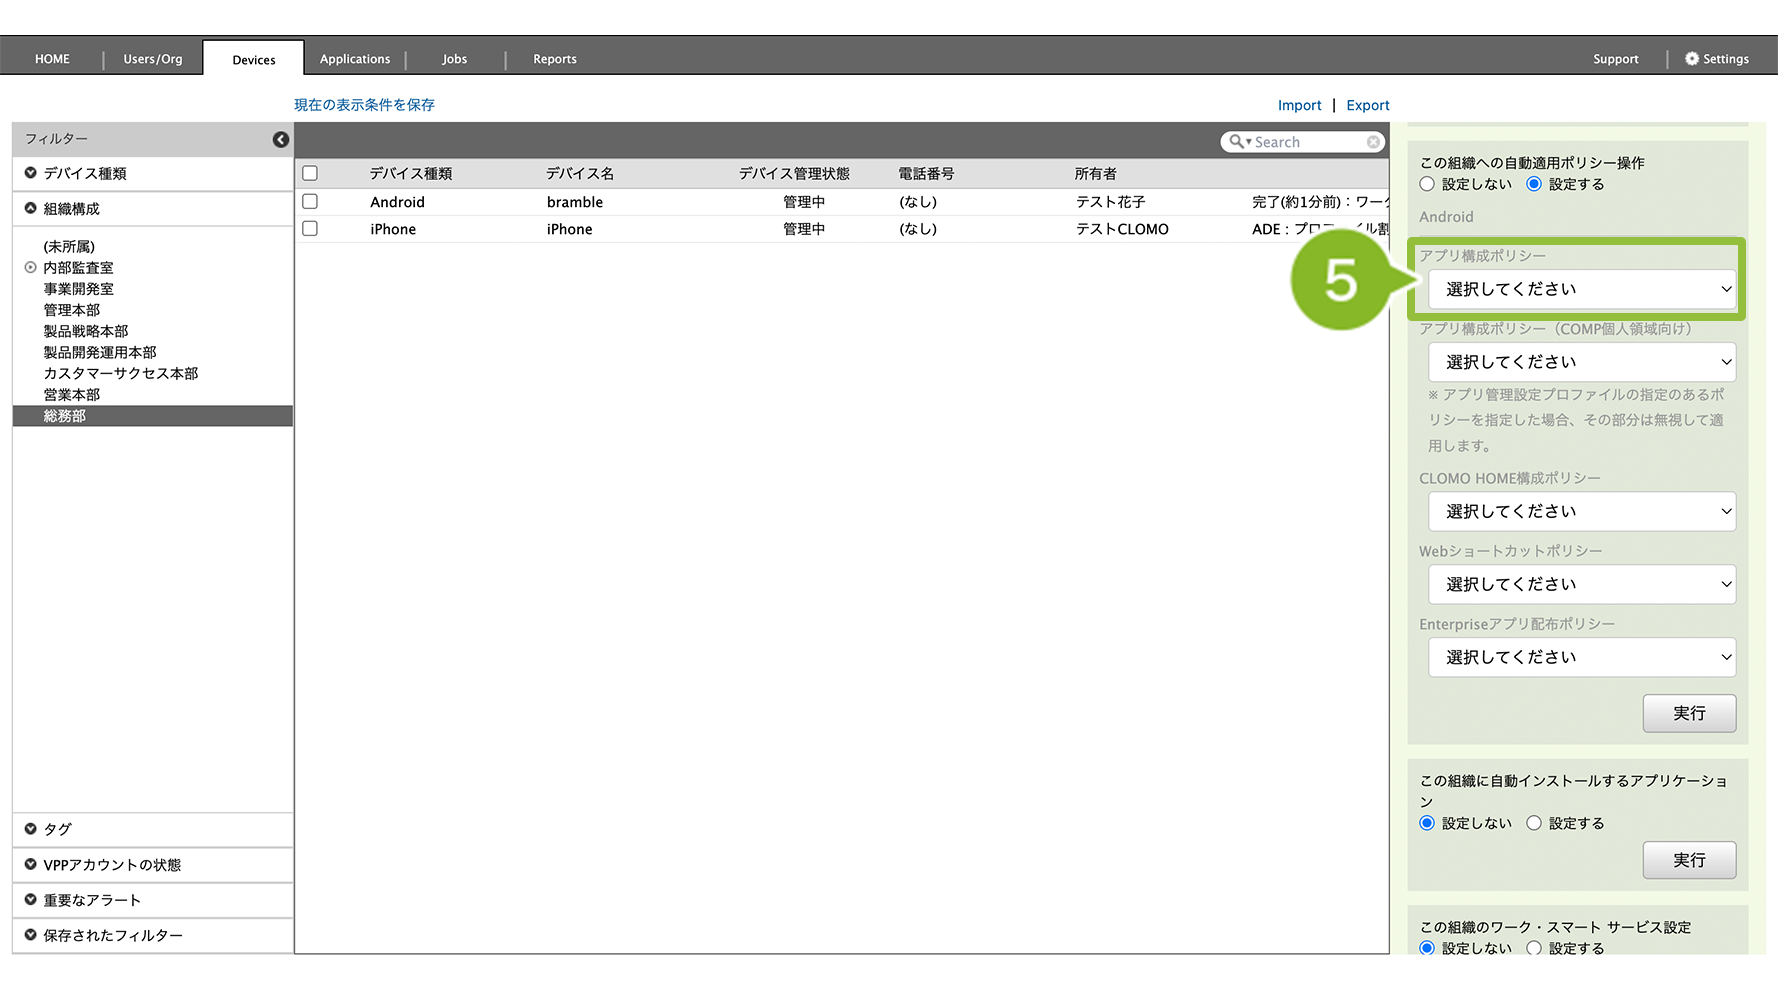Check the Android bramble device checkbox

click(x=310, y=201)
